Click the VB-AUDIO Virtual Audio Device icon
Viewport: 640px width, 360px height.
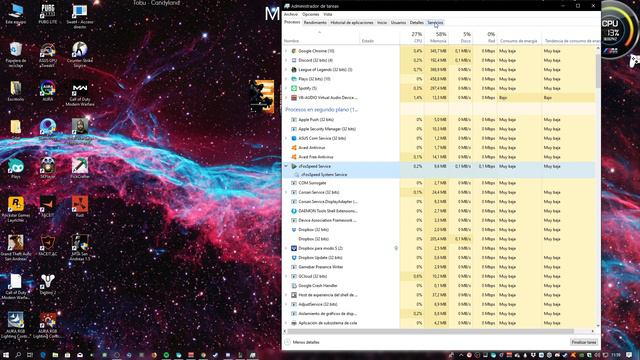pyautogui.click(x=293, y=98)
